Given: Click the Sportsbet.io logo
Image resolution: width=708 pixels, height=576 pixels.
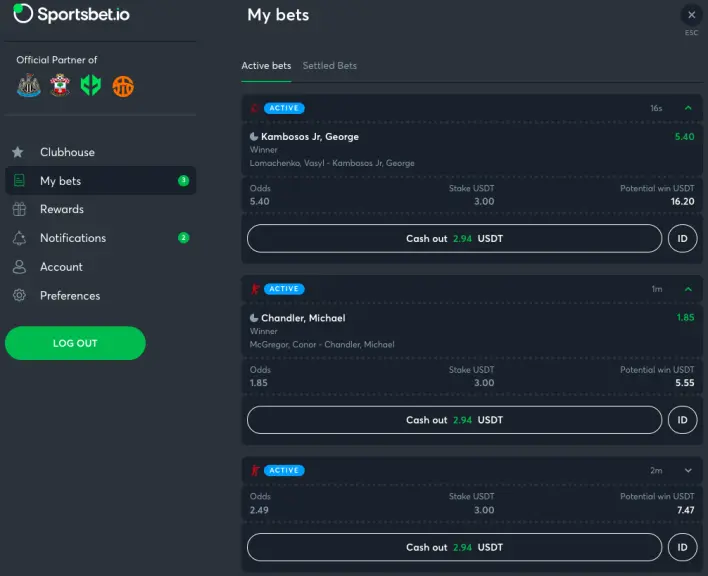Looking at the screenshot, I should (71, 14).
